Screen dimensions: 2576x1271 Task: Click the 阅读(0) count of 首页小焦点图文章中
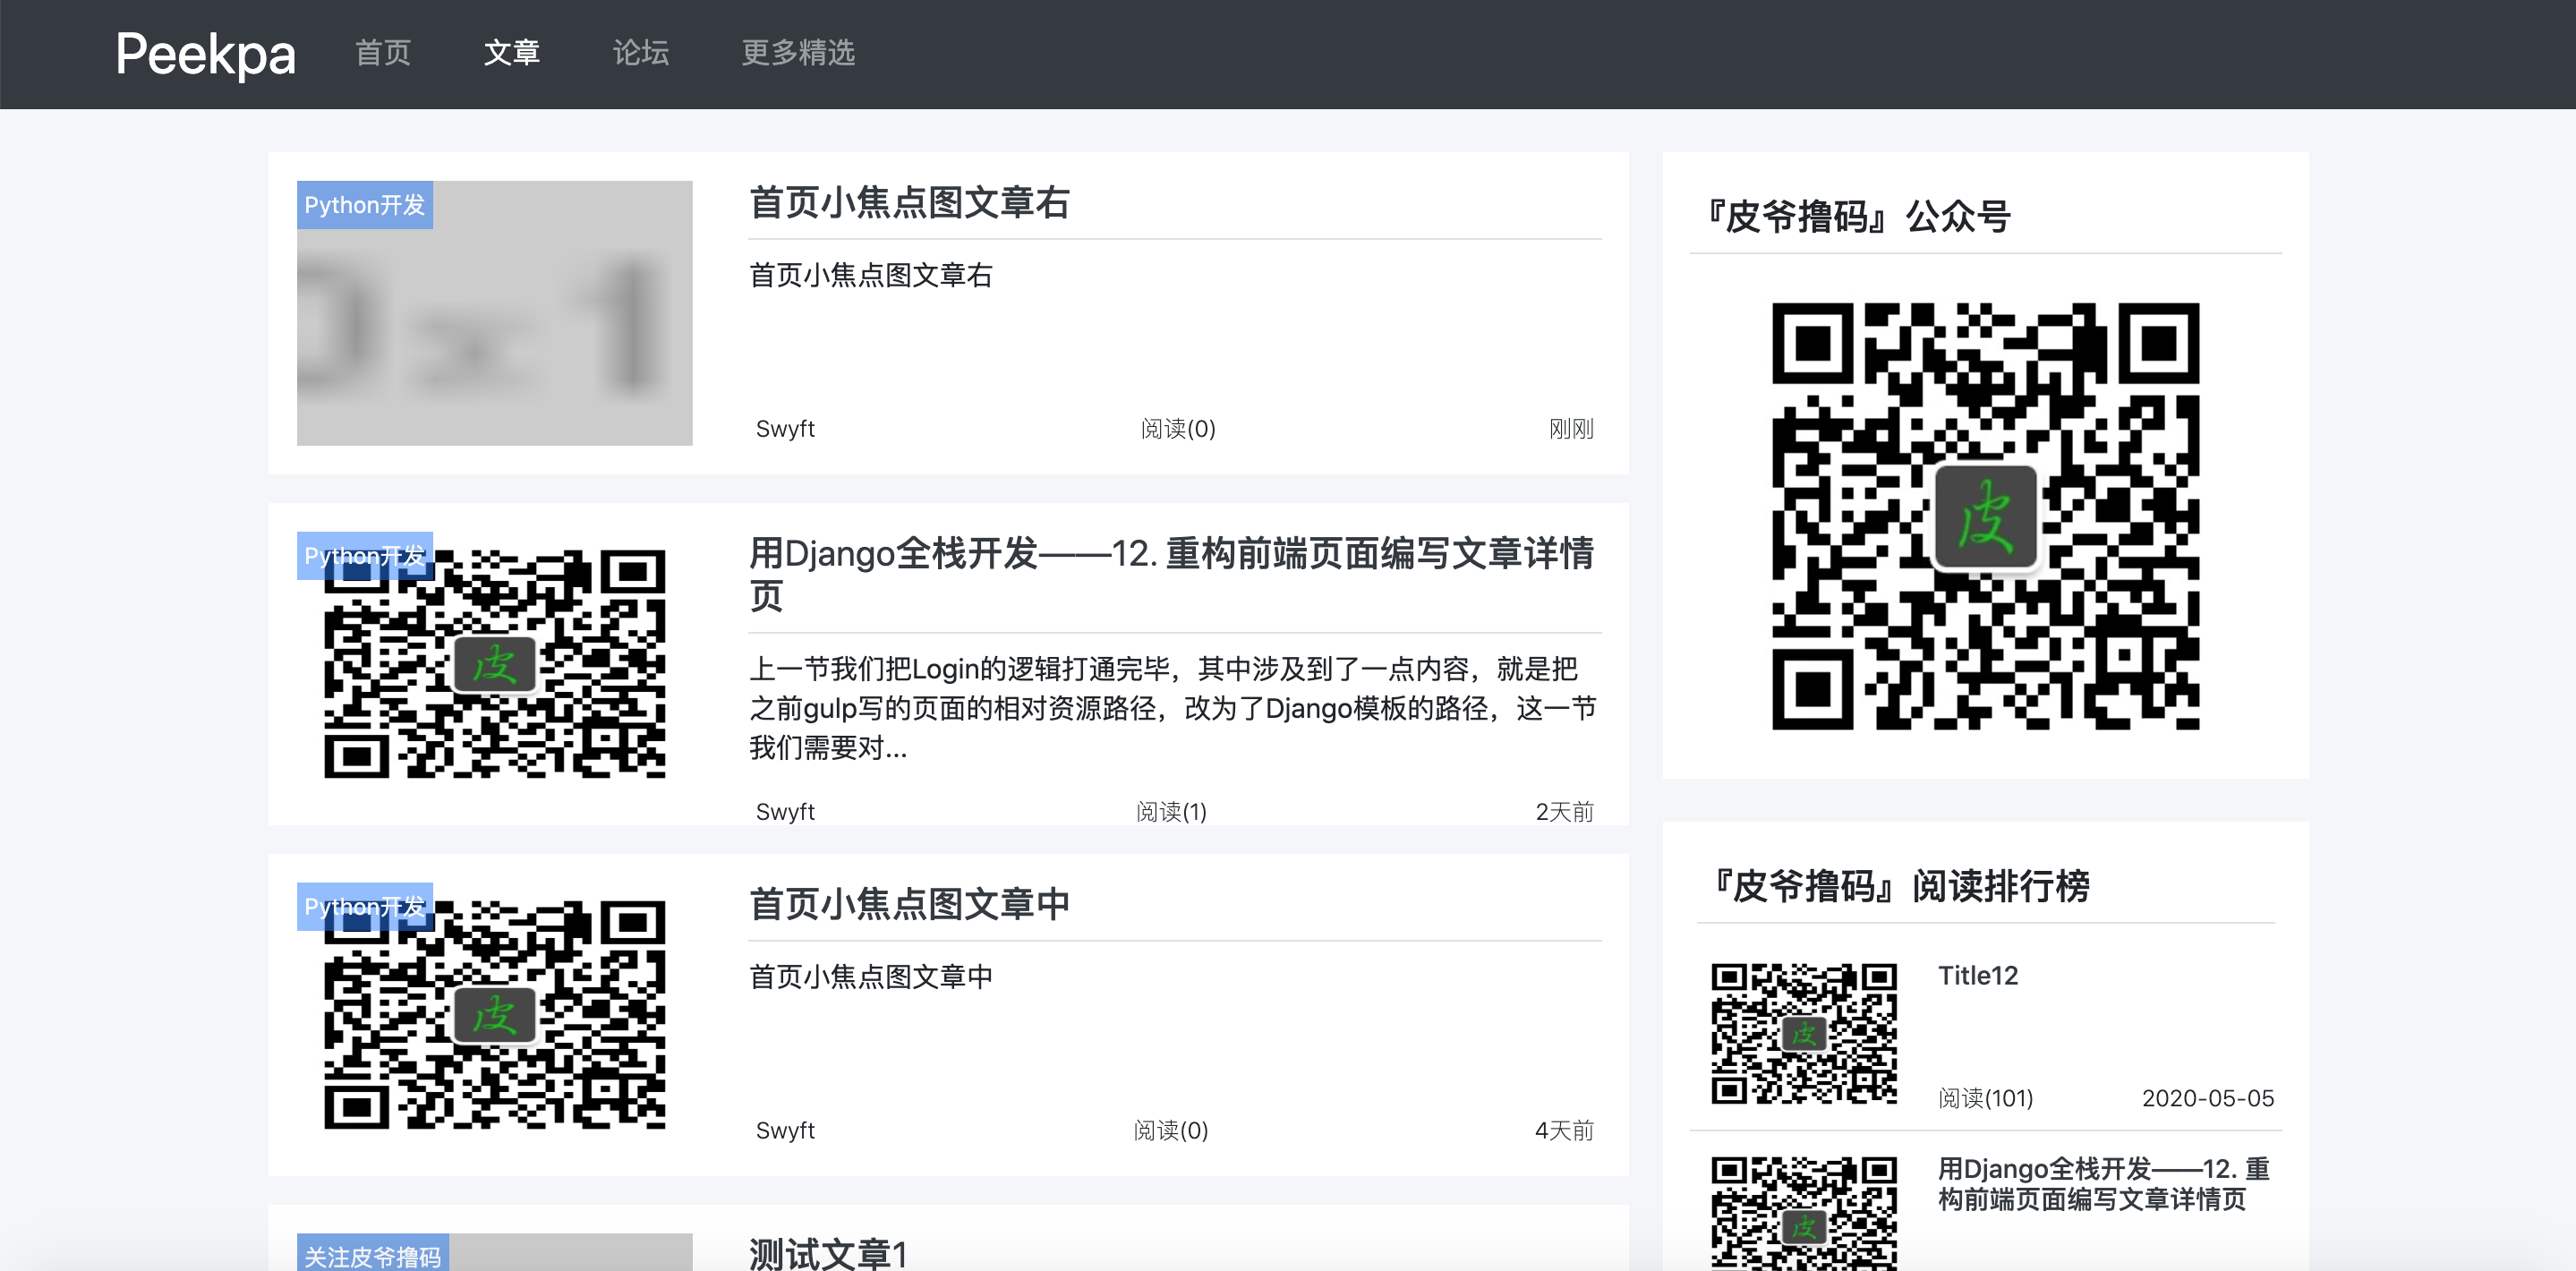[x=1171, y=1131]
